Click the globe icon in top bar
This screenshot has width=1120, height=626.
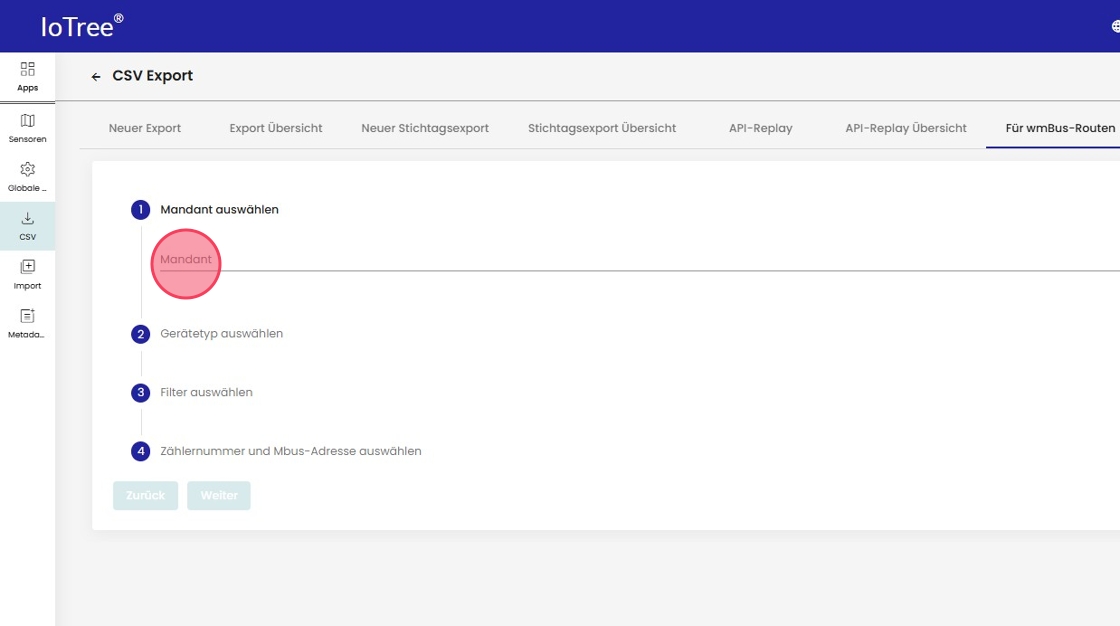point(1115,27)
